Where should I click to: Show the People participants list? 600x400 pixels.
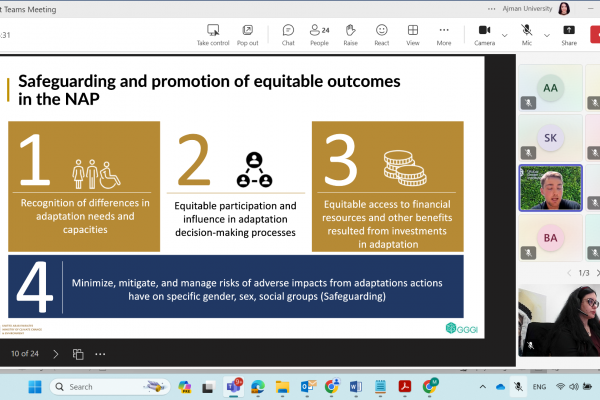click(319, 35)
